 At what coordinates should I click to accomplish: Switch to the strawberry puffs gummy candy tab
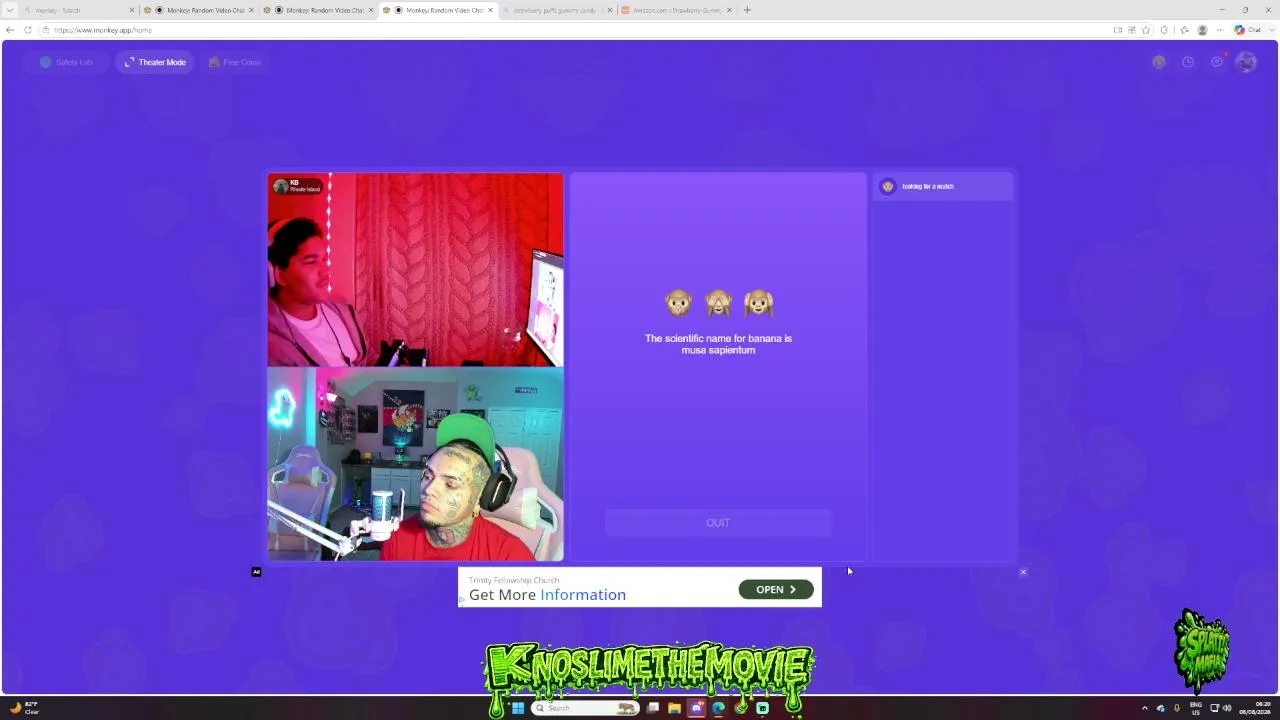(x=556, y=10)
